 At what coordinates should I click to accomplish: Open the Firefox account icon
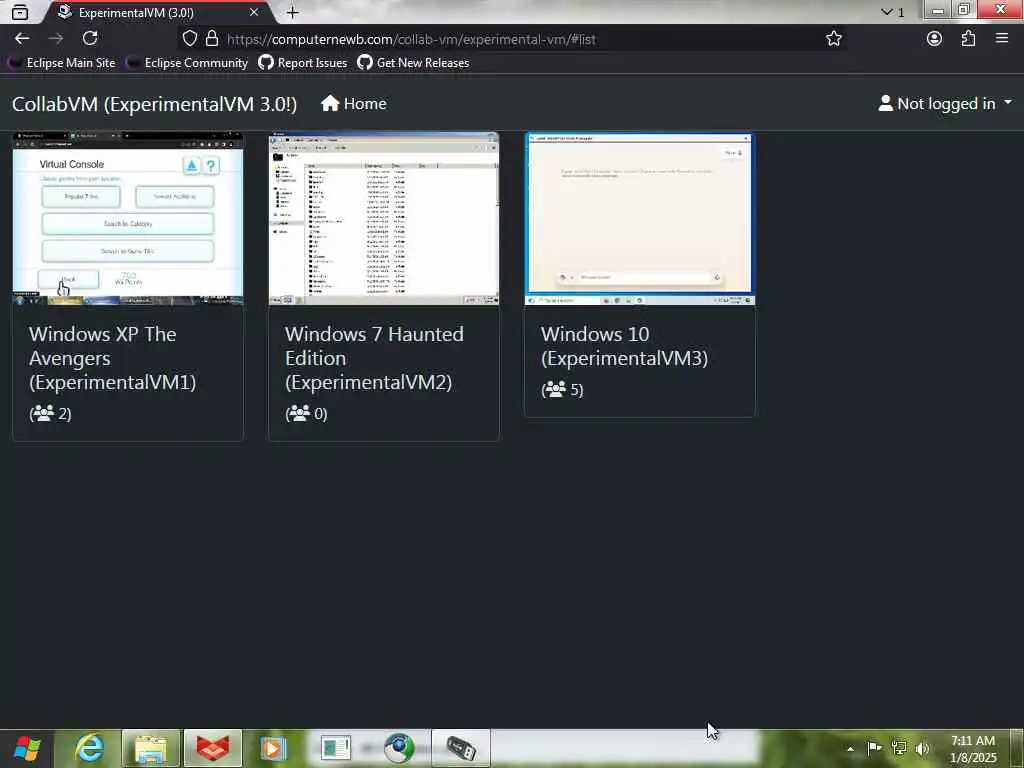pos(935,39)
